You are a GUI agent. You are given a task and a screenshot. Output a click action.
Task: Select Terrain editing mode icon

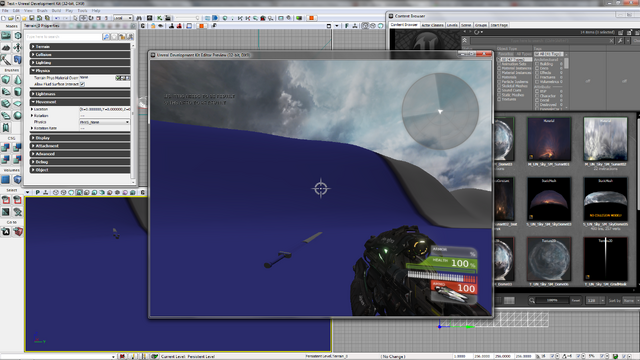[6, 48]
